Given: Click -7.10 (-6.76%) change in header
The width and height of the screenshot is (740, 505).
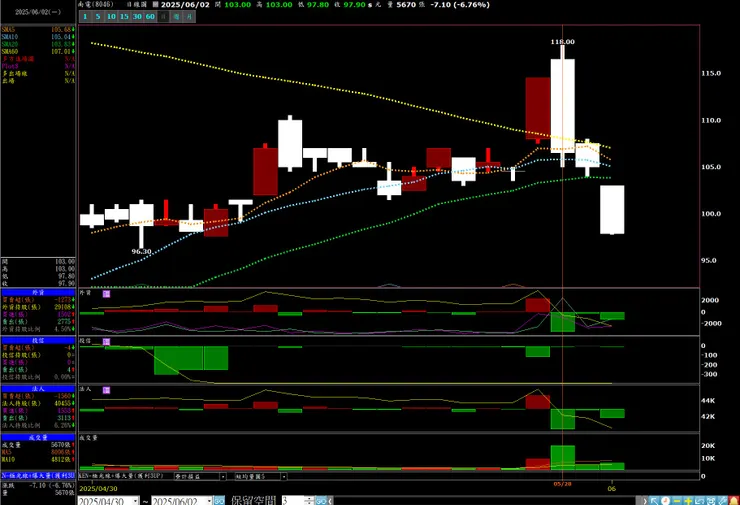Looking at the screenshot, I should [460, 5].
